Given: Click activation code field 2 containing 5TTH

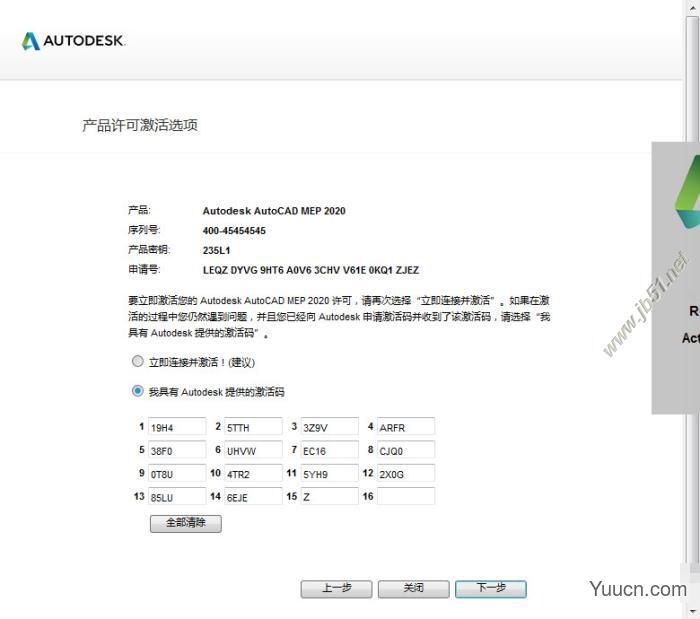Looking at the screenshot, I should 253,426.
